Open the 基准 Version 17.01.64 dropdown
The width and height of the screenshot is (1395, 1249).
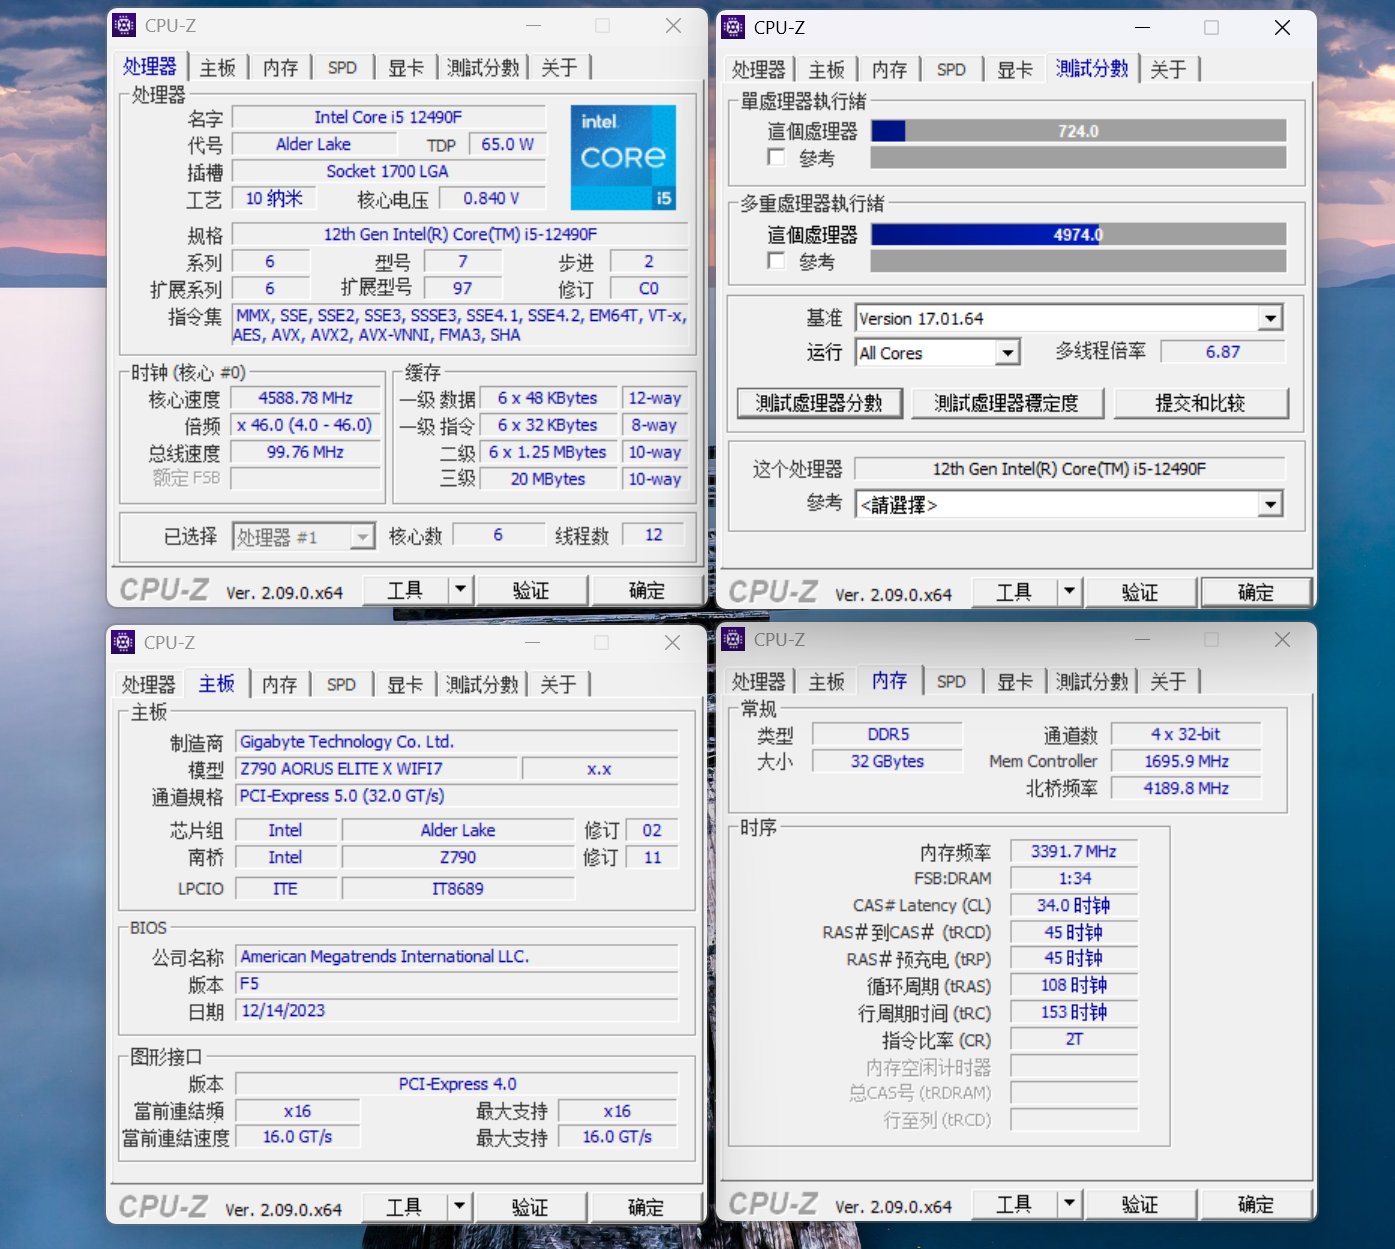[1270, 318]
